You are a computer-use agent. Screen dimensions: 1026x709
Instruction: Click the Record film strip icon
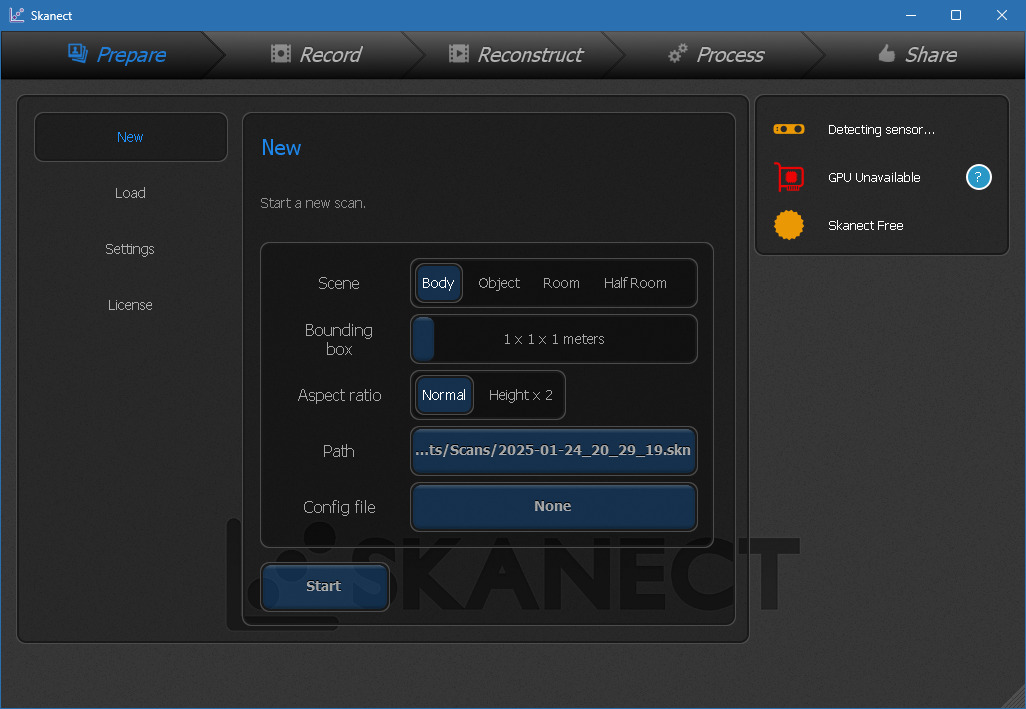(281, 54)
